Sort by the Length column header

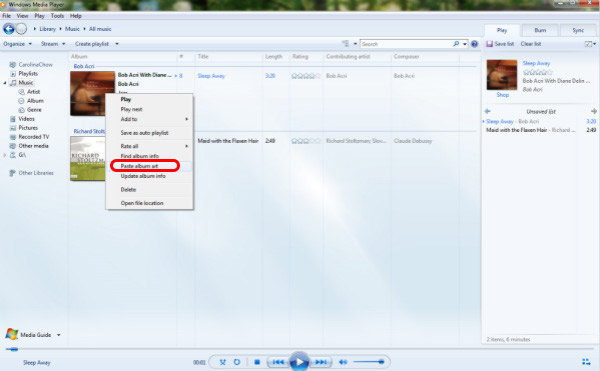click(274, 57)
